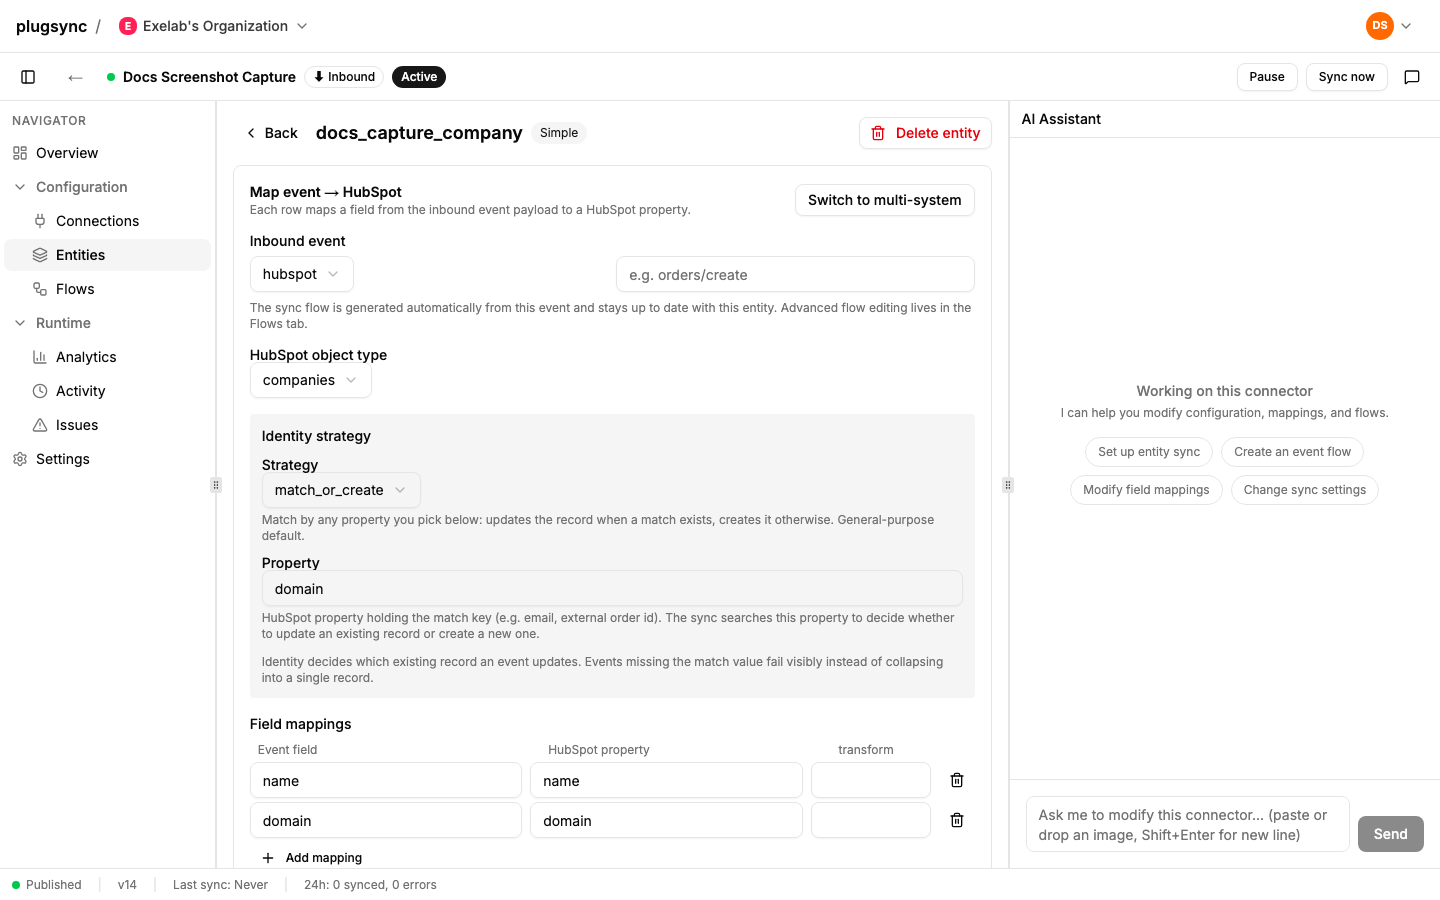Viewport: 1440px width, 900px height.
Task: Open the match_or_create strategy dropdown
Action: click(341, 490)
